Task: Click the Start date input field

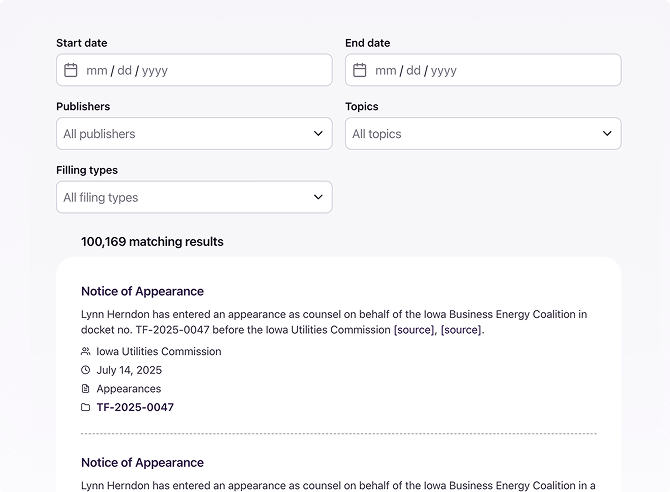Action: coord(200,70)
